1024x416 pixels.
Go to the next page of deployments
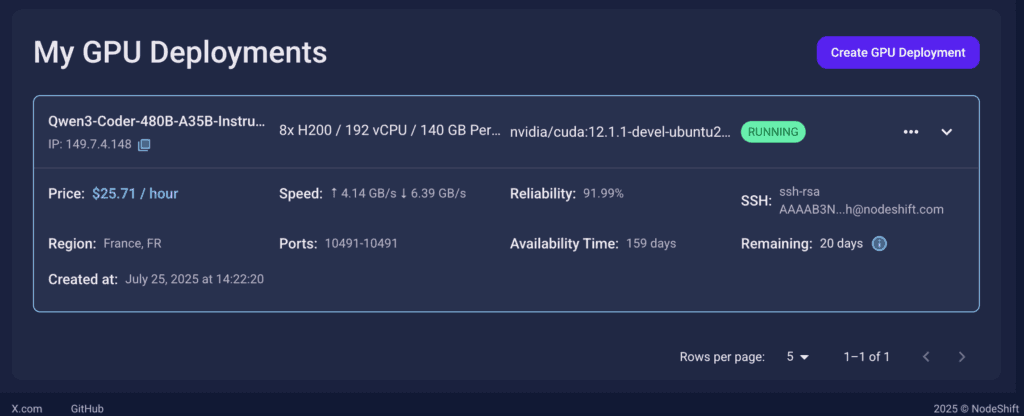pos(961,357)
